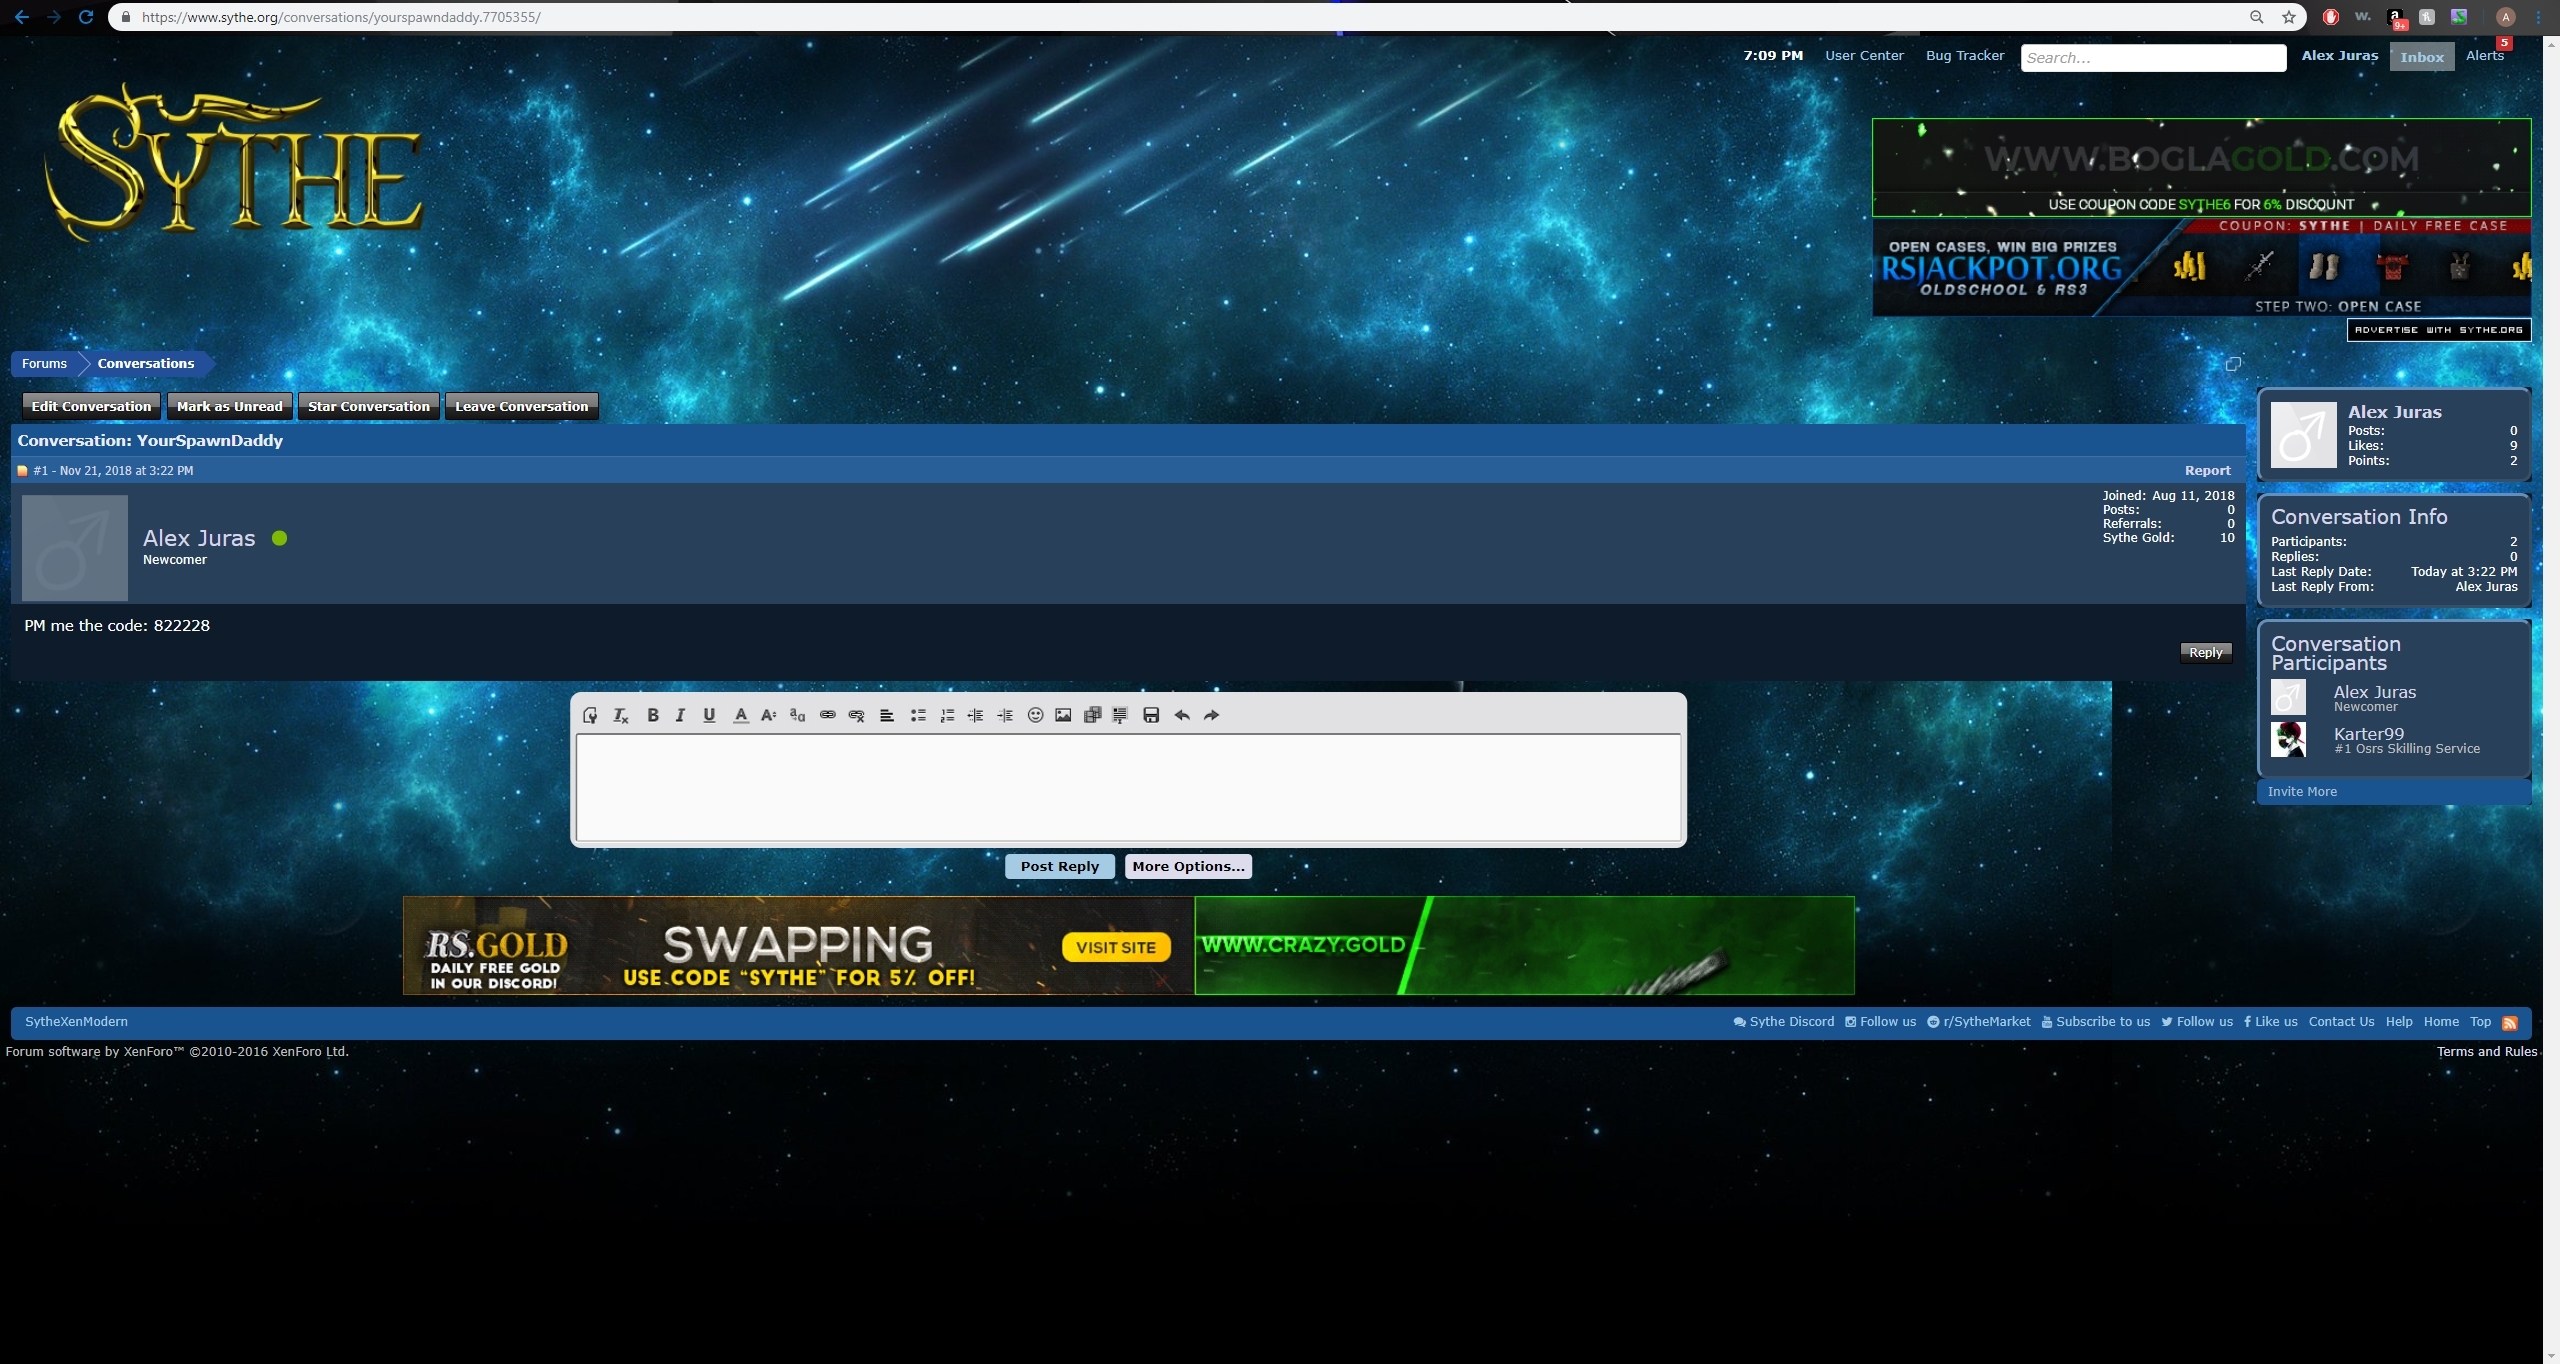Click the remove formatting icon
Screen dimensions: 2560x1364
click(x=620, y=715)
